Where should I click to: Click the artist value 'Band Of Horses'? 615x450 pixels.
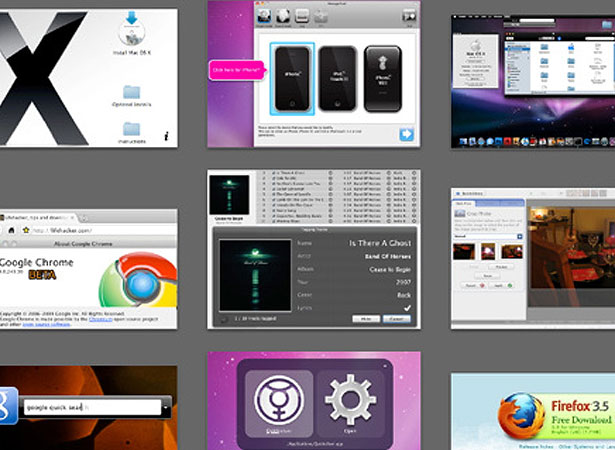pos(388,257)
